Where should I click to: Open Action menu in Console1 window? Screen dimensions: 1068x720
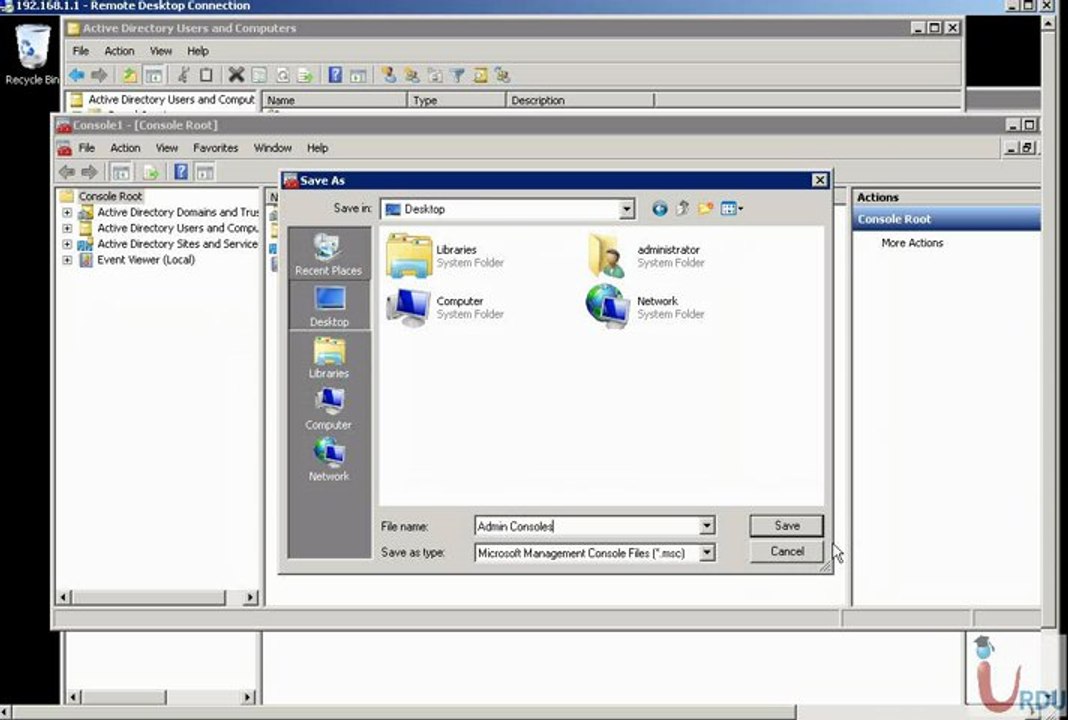pos(125,148)
